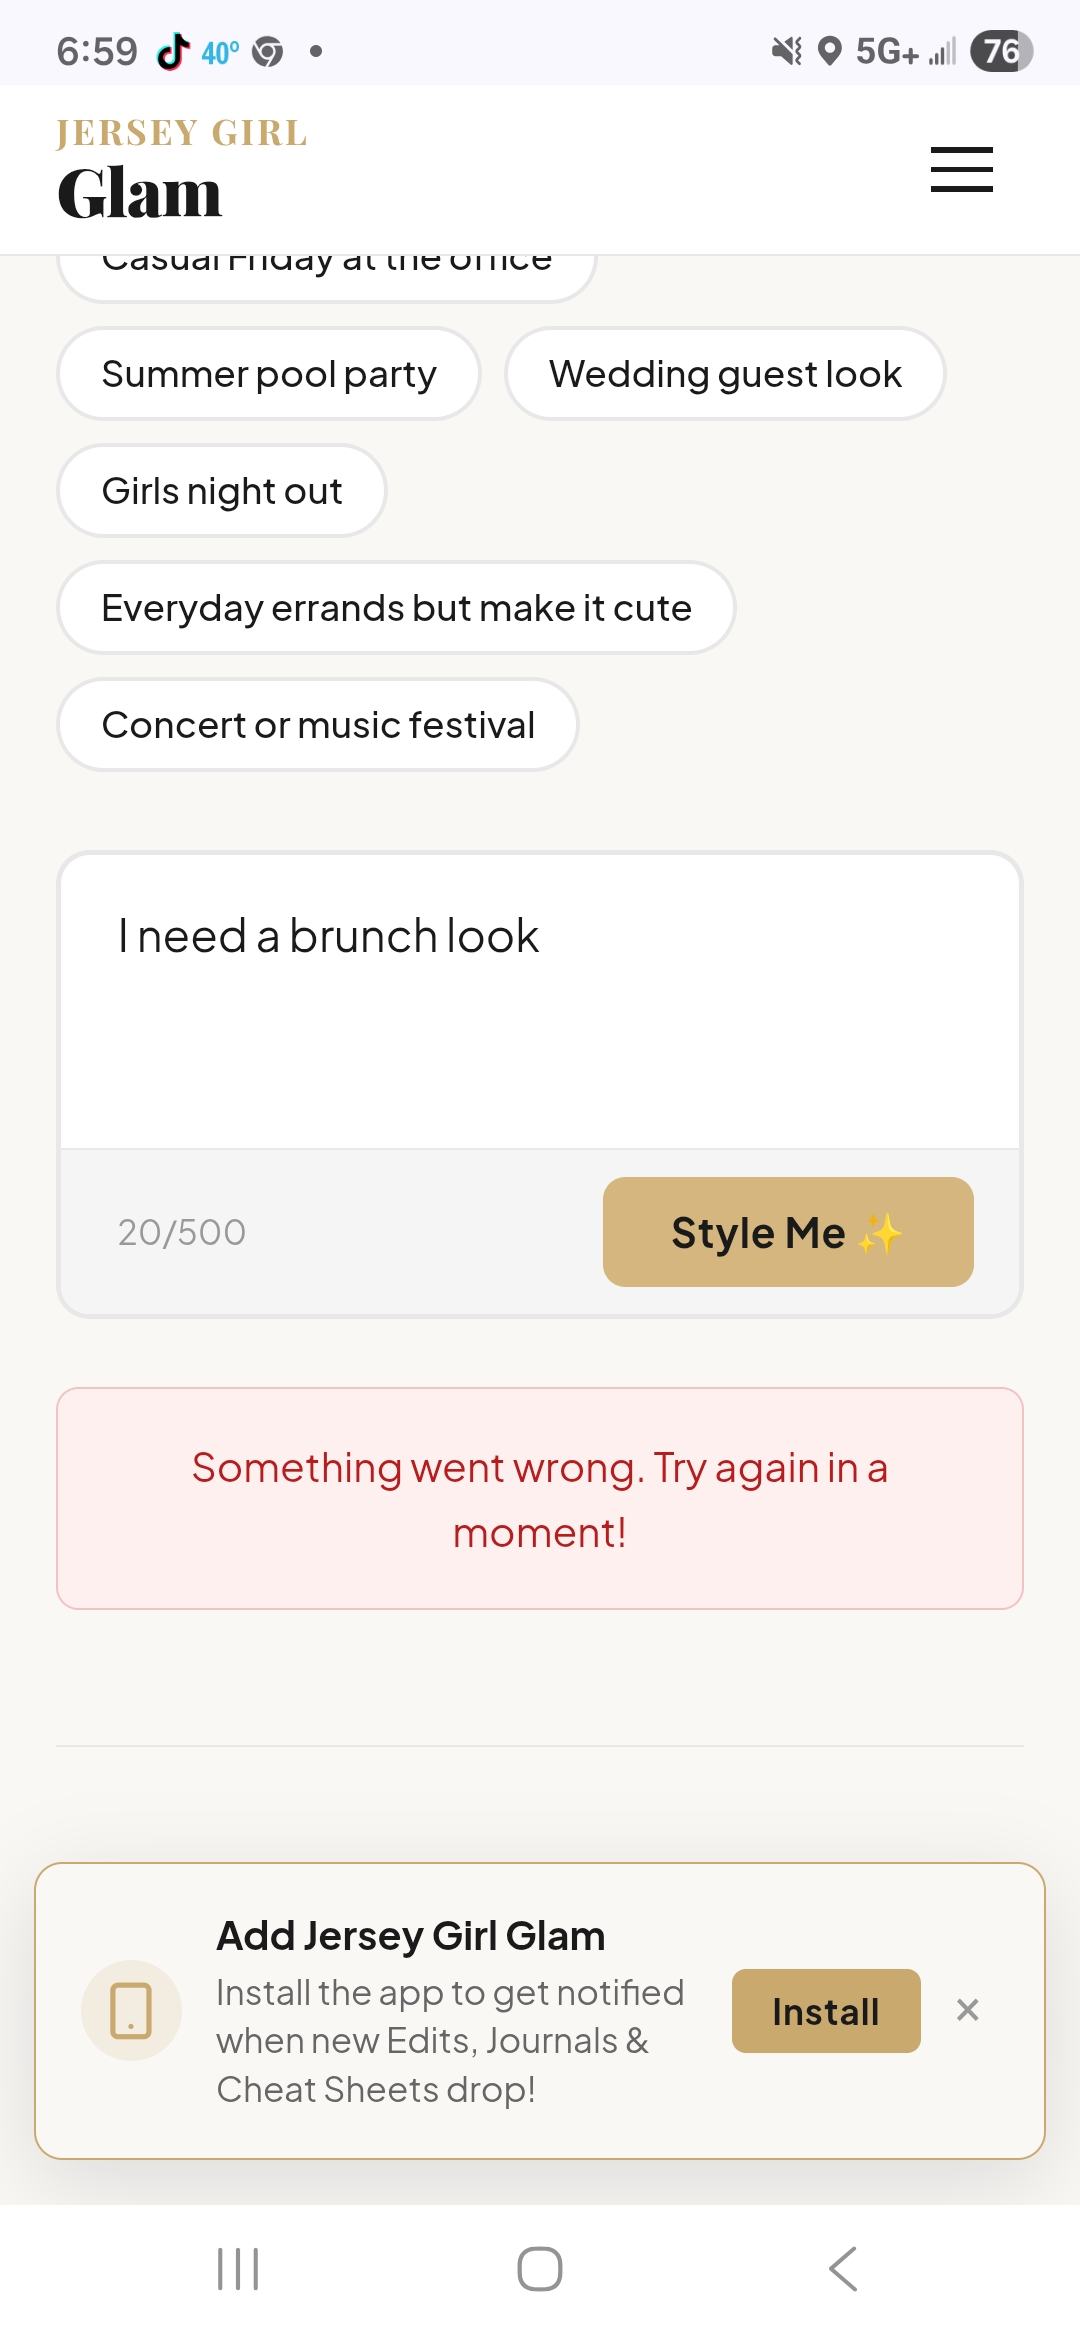1080x2340 pixels.
Task: Tap the muted sound status icon
Action: (x=787, y=51)
